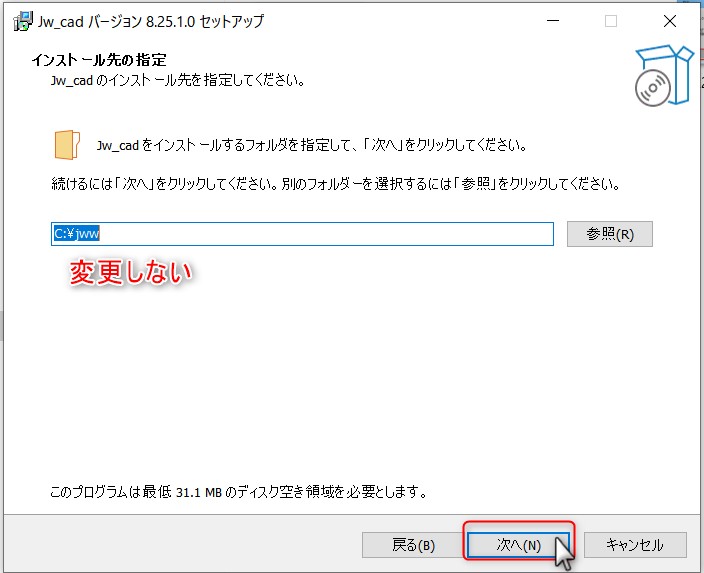Minimize the Jw_cad setup window
The width and height of the screenshot is (704, 573).
coord(553,21)
